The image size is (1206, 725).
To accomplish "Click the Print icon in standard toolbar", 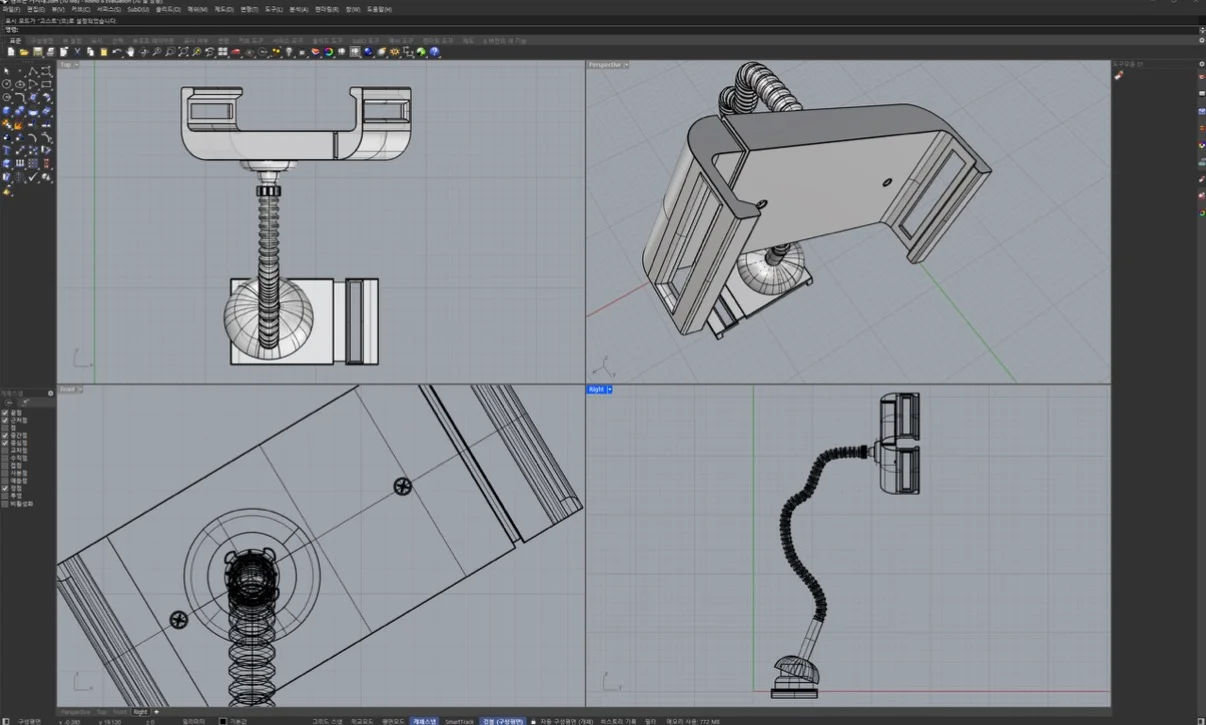I will (x=50, y=52).
